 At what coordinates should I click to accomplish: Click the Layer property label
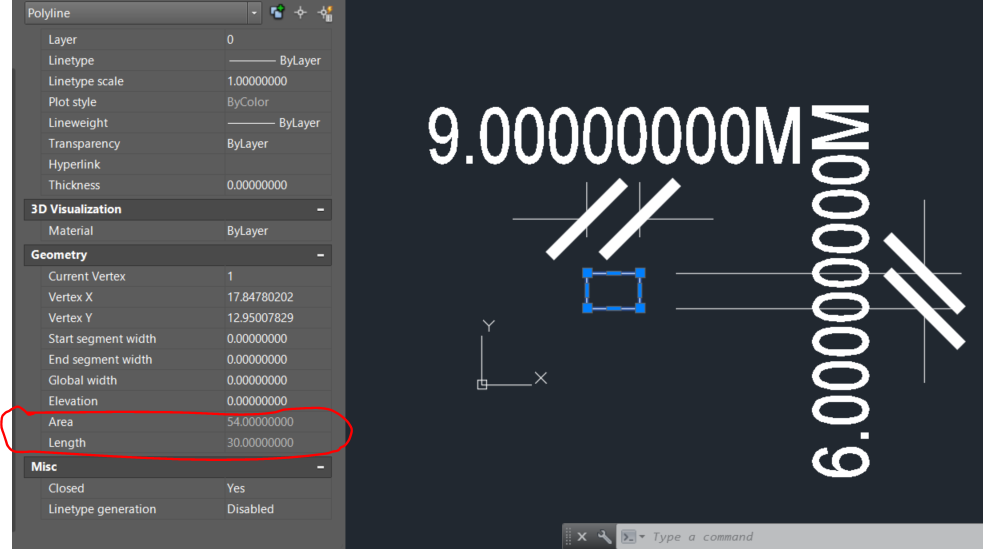(62, 39)
